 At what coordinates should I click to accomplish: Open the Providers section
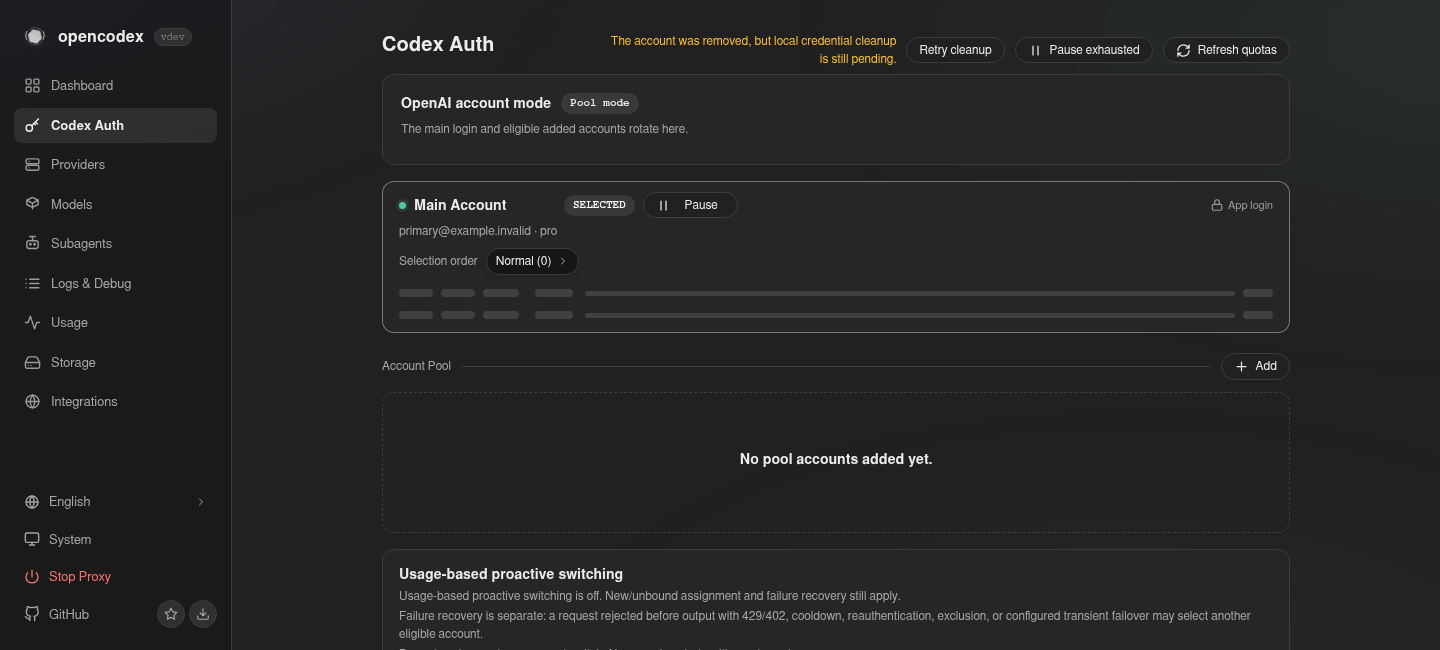[115, 164]
